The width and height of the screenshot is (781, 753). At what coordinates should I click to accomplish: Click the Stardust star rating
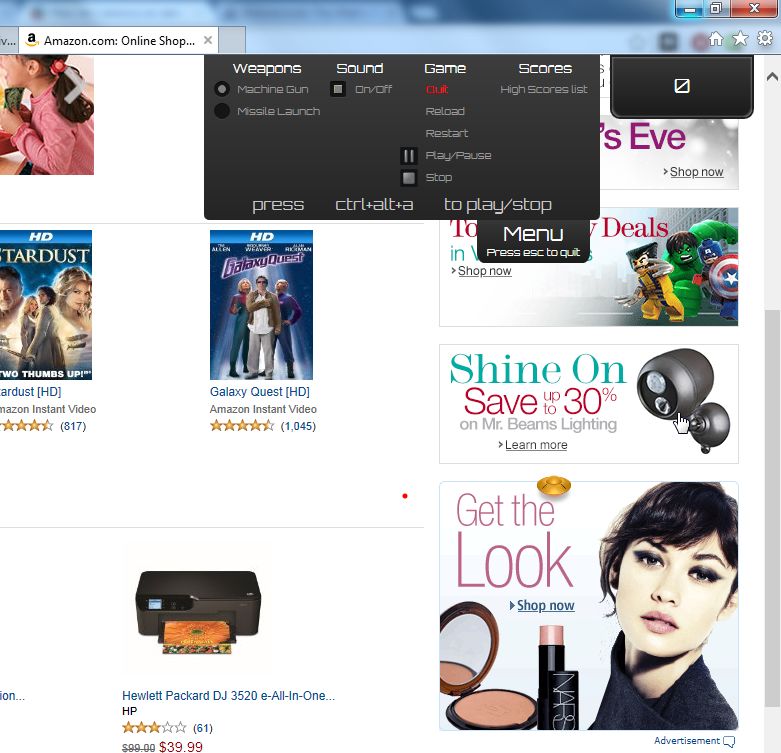(26, 426)
